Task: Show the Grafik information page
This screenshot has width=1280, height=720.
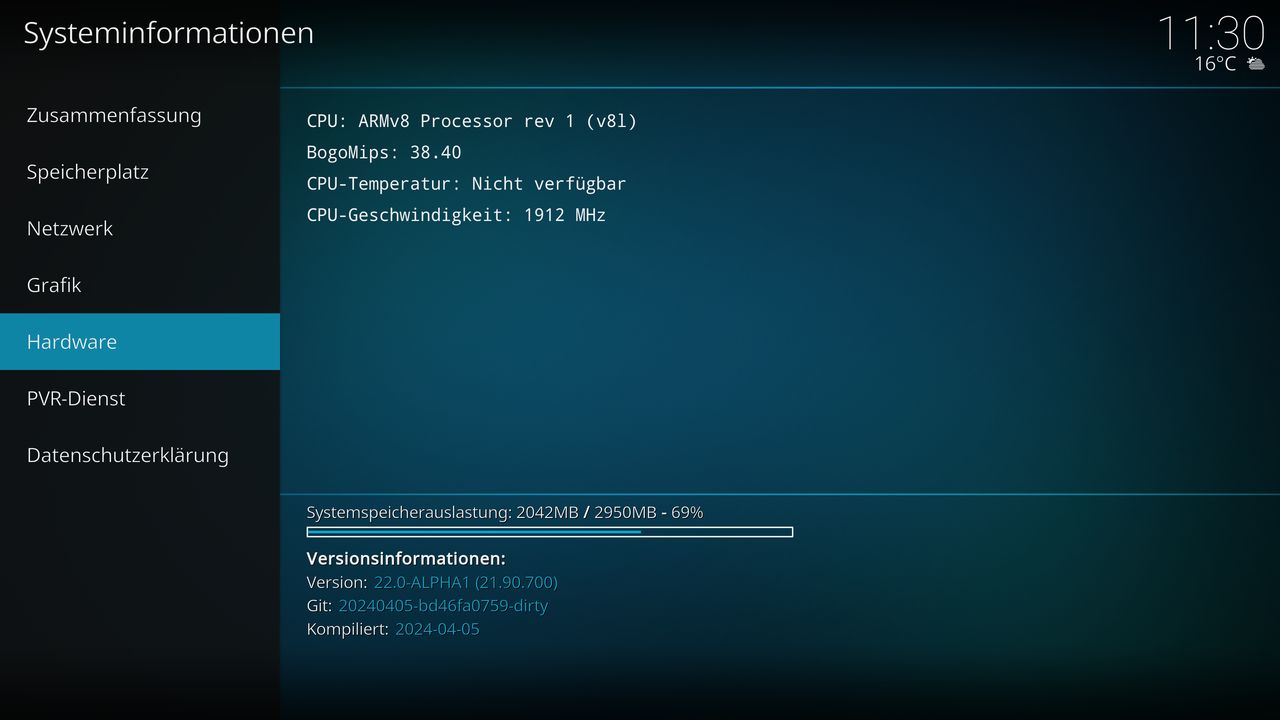Action: [x=140, y=285]
